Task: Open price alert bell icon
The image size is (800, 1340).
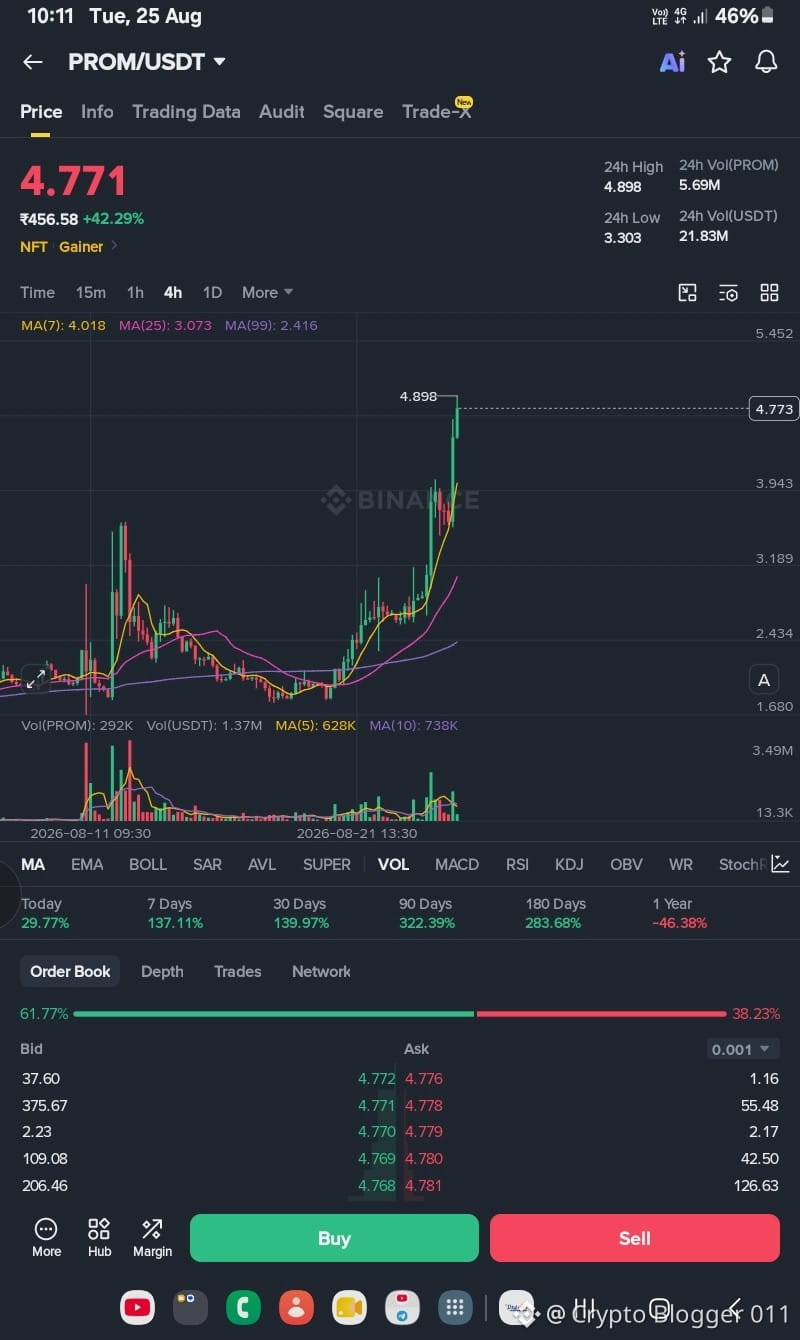Action: pos(766,62)
